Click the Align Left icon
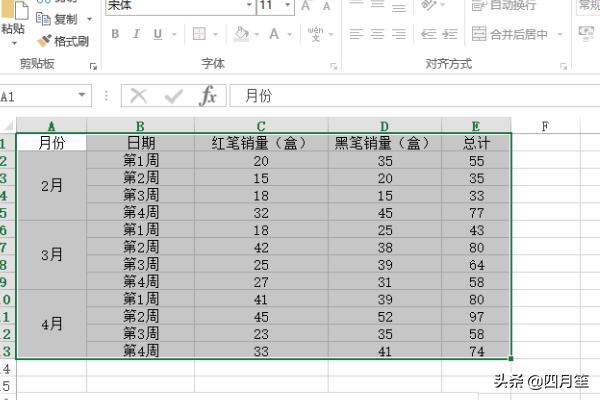This screenshot has height=400, width=600. click(x=356, y=34)
